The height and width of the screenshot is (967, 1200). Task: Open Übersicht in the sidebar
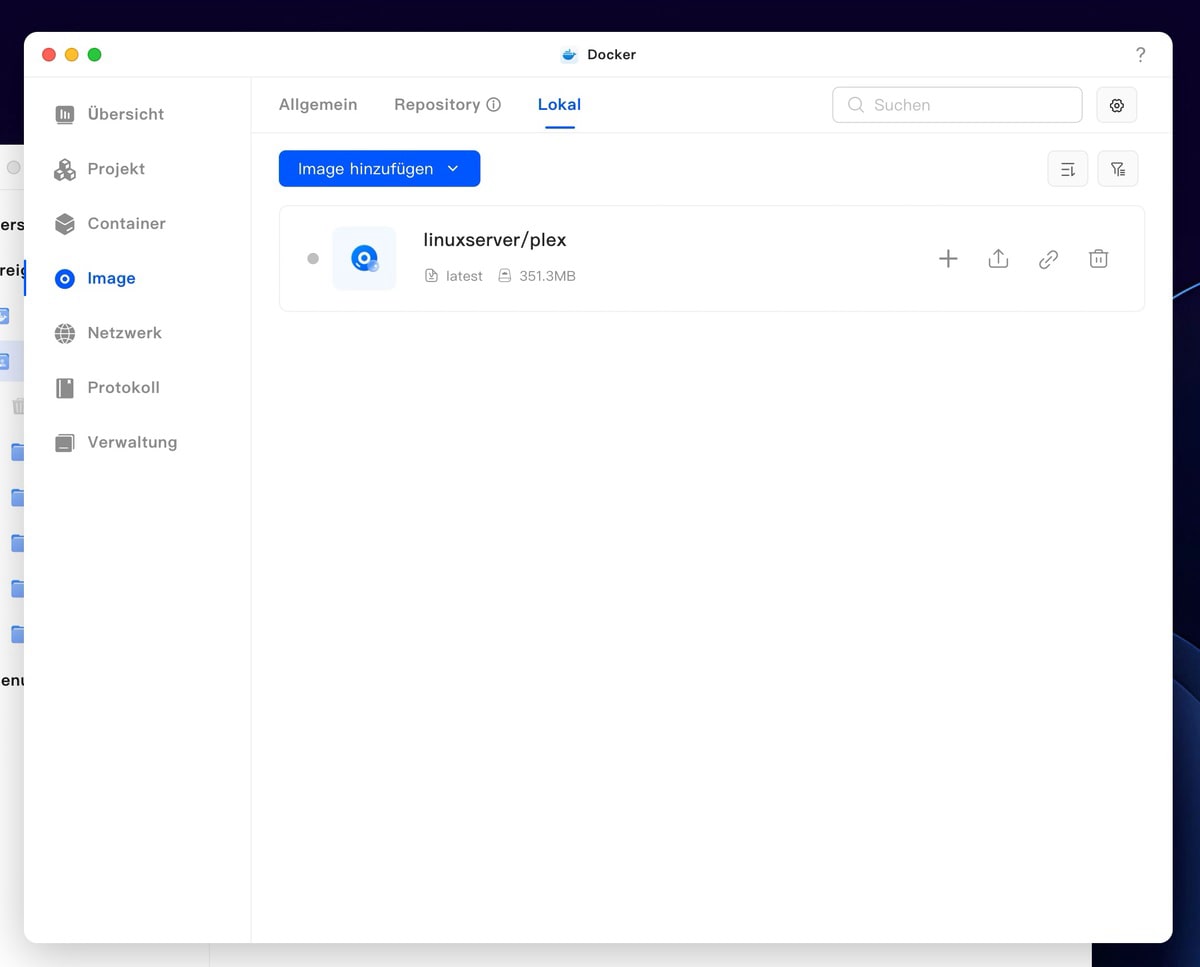tap(125, 114)
